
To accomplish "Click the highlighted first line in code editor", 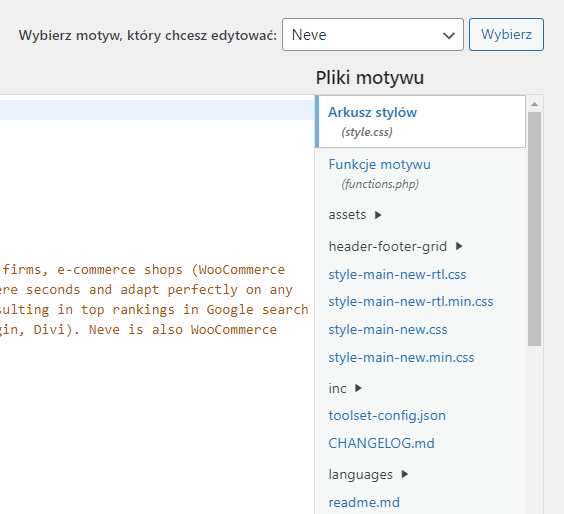I will click(x=157, y=110).
